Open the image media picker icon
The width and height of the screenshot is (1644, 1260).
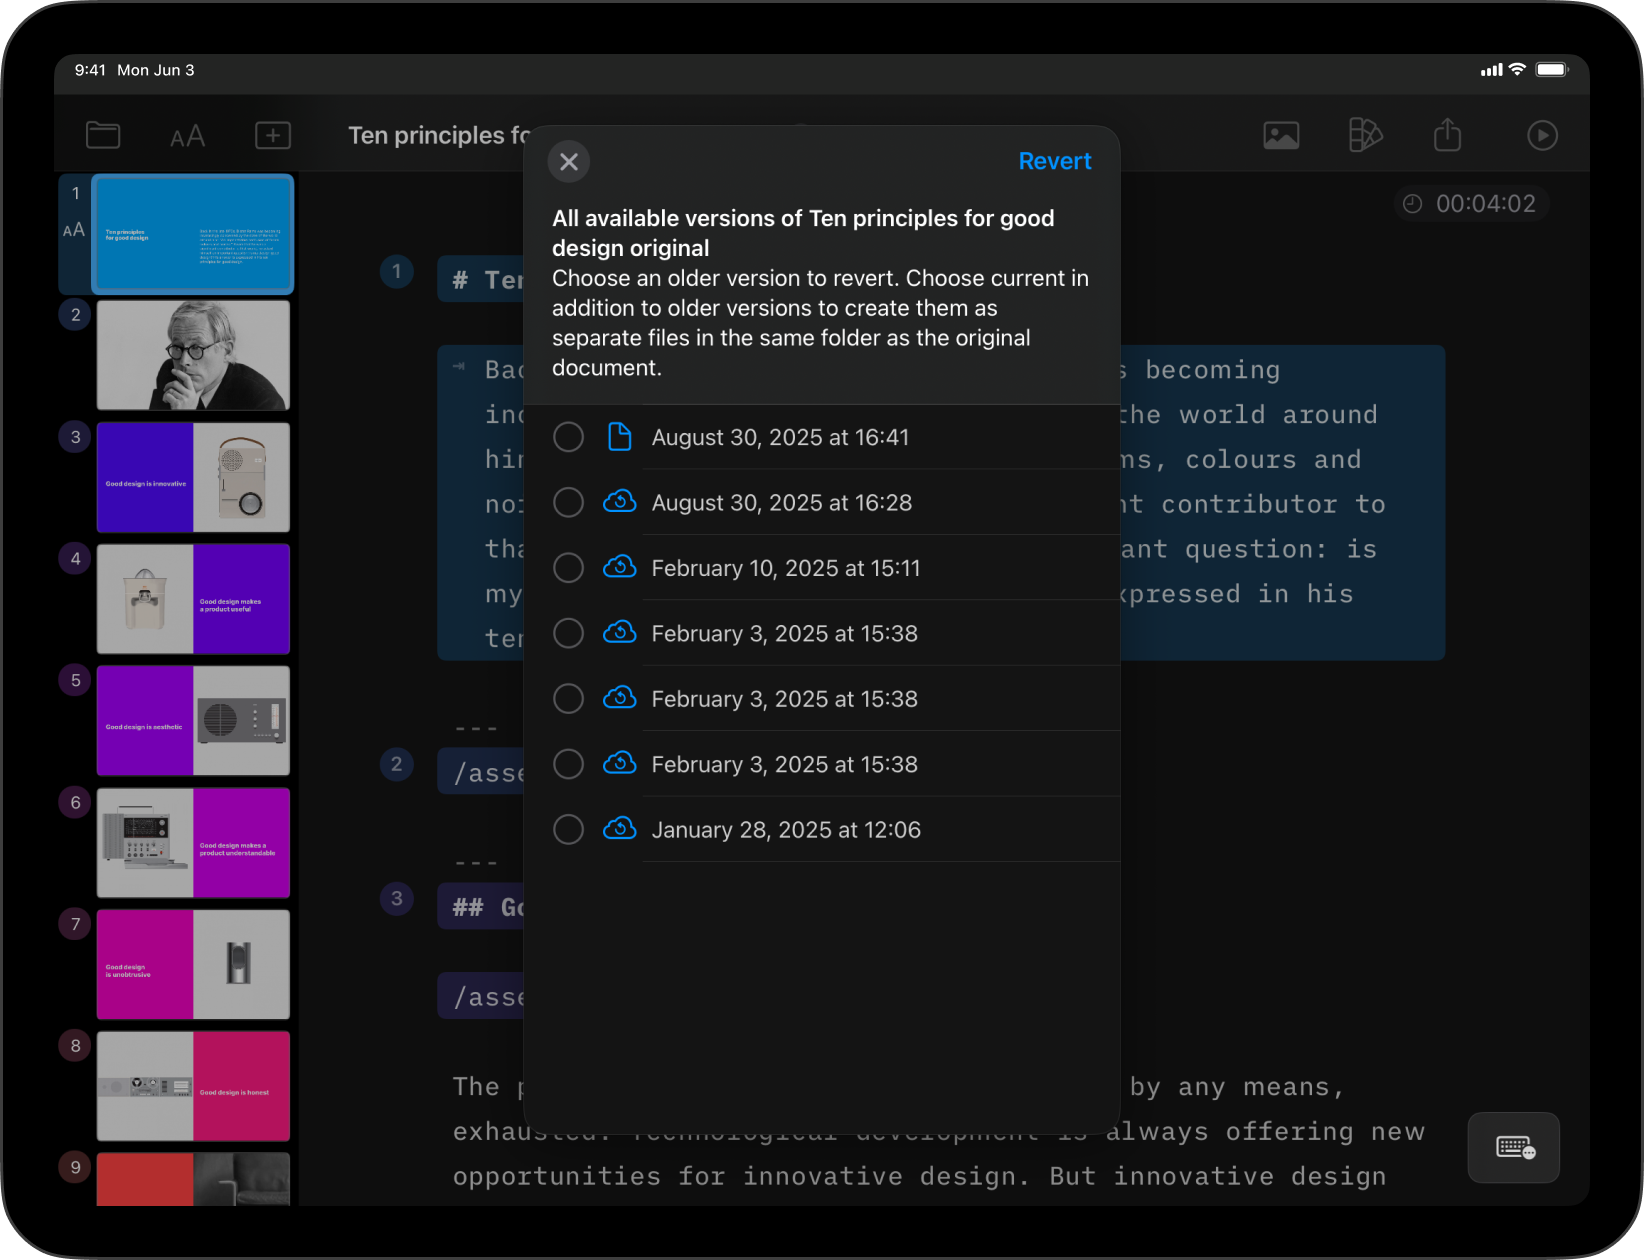(1281, 135)
